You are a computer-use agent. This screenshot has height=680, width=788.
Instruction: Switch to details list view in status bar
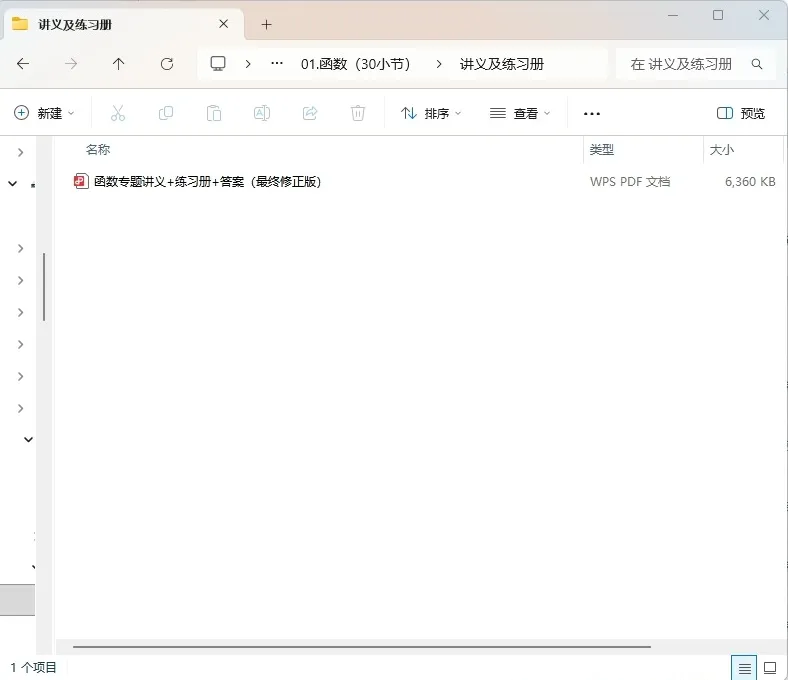[744, 668]
